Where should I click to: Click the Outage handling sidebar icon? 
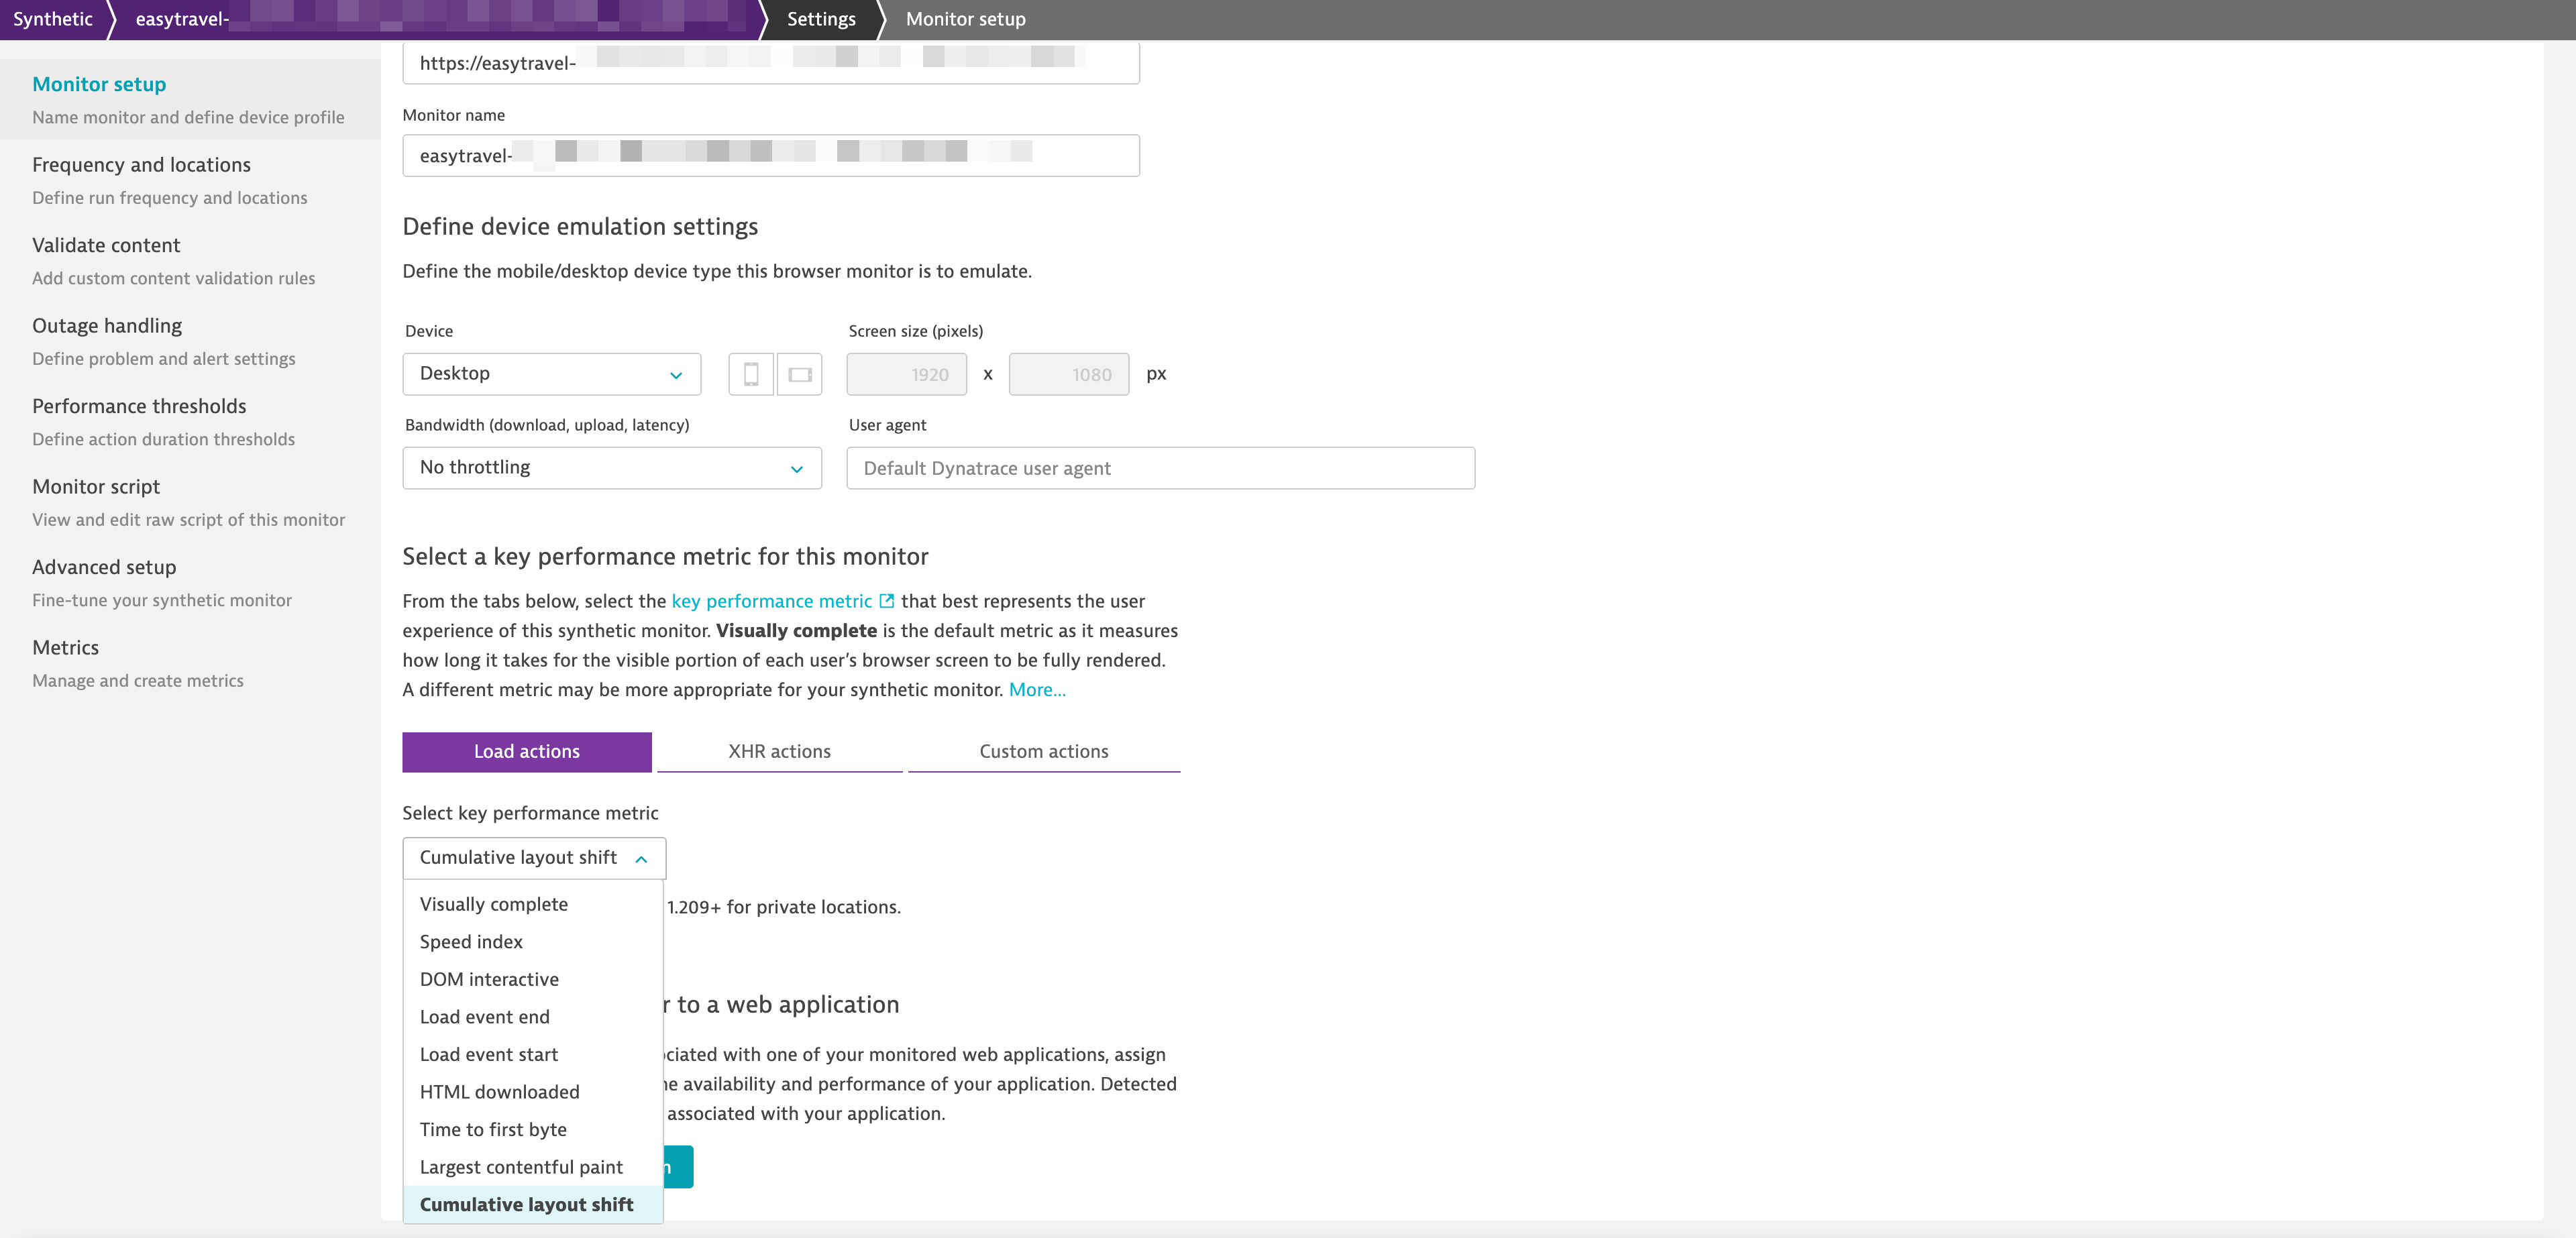(107, 325)
